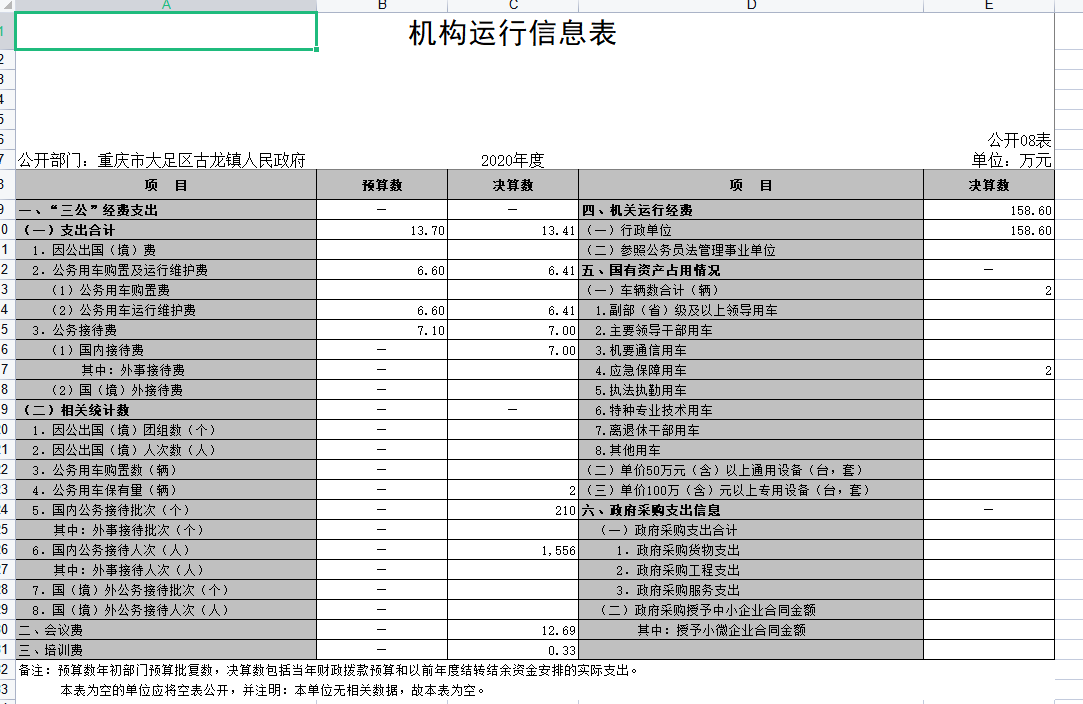Image resolution: width=1083 pixels, height=704 pixels.
Task: Select （三）单价100万（含）元以上专用设备 cell
Action: pos(751,491)
